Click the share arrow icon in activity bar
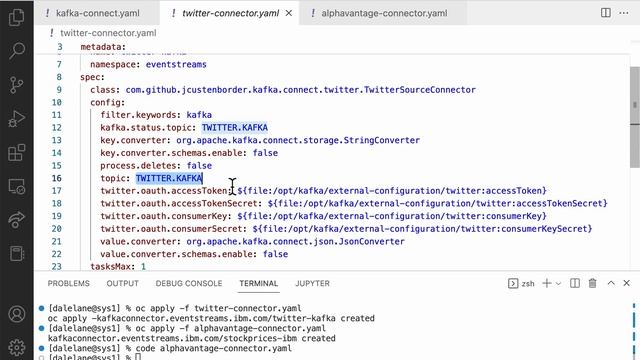 click(17, 220)
